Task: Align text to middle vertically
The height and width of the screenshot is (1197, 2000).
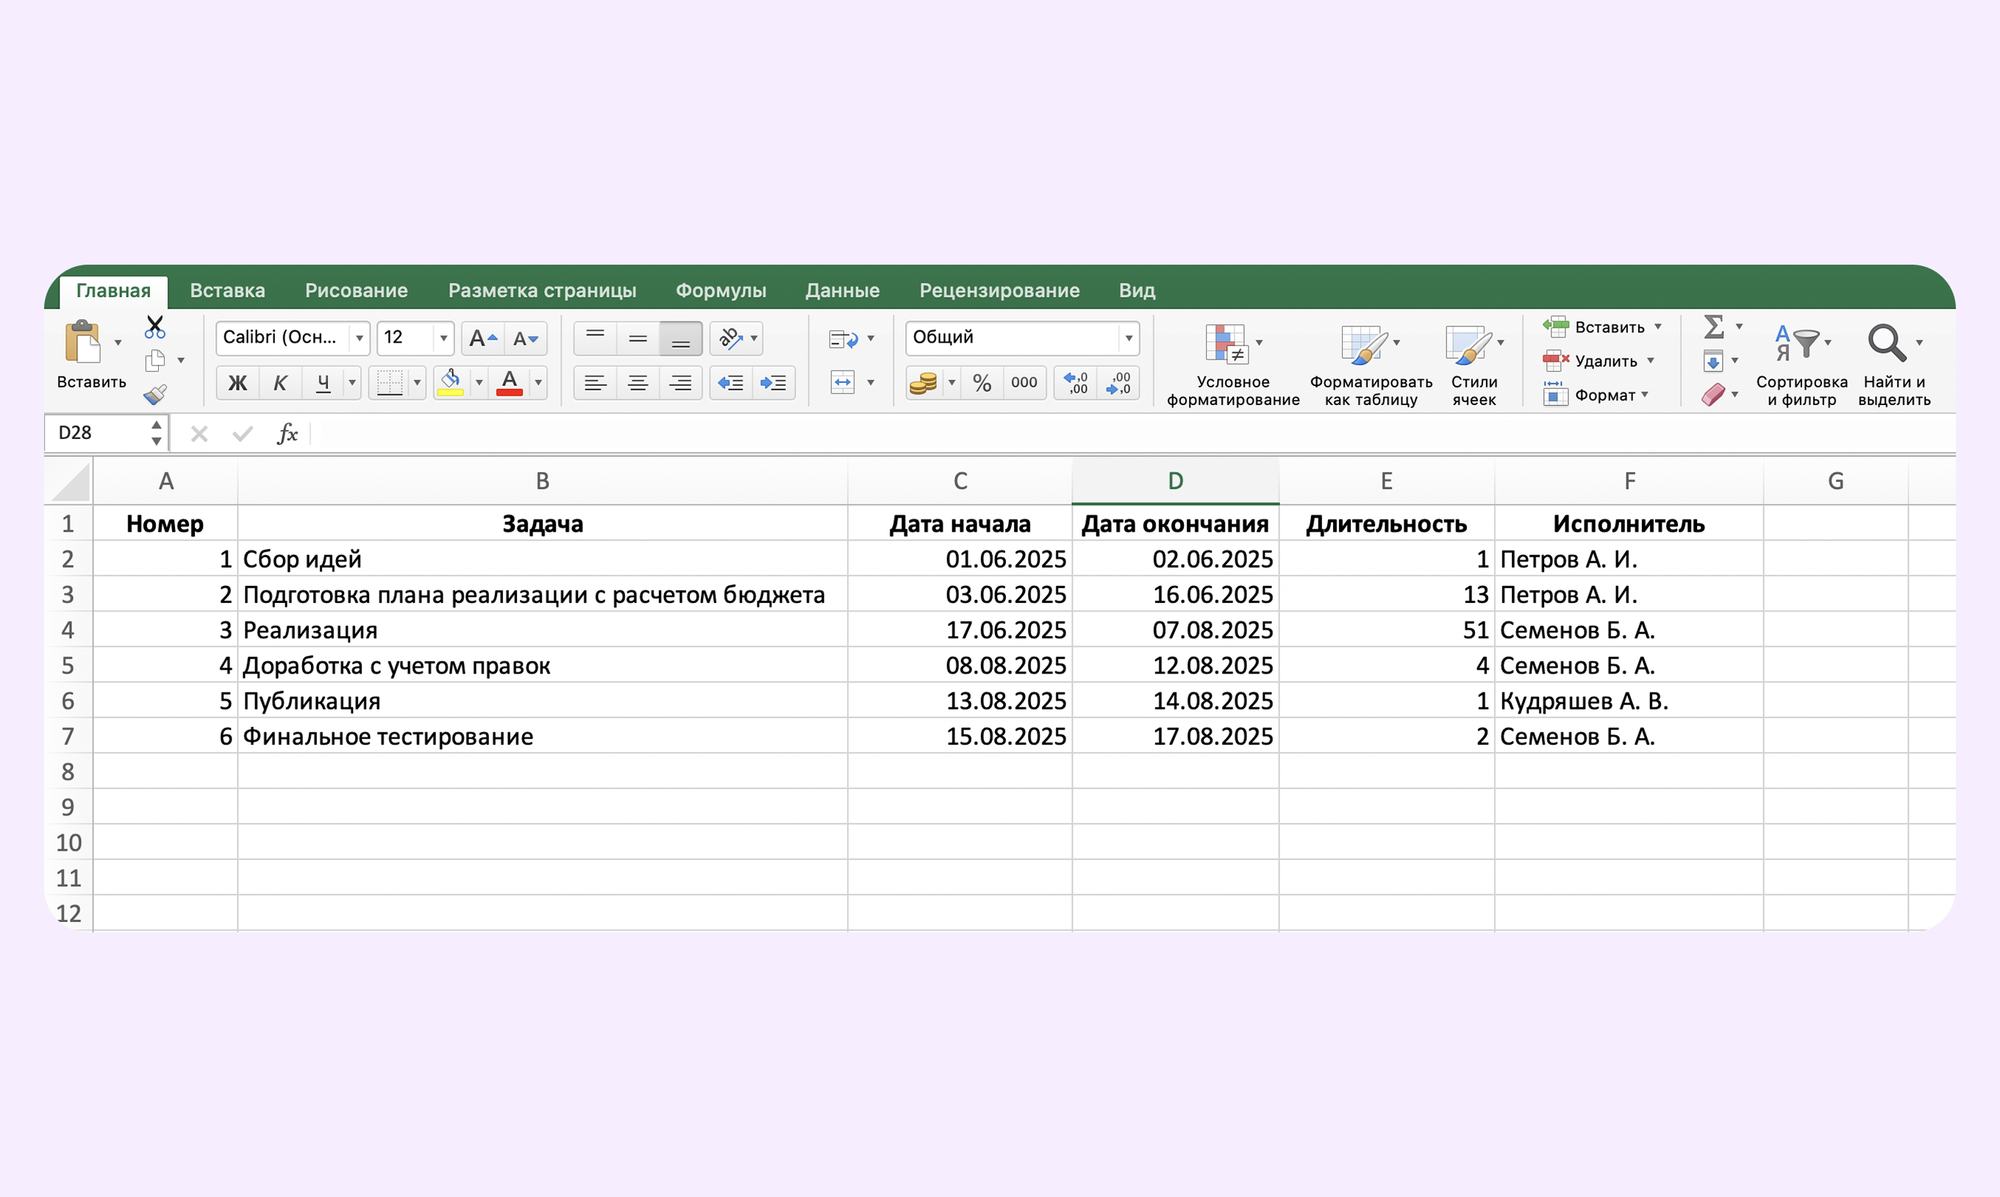Action: coord(638,338)
